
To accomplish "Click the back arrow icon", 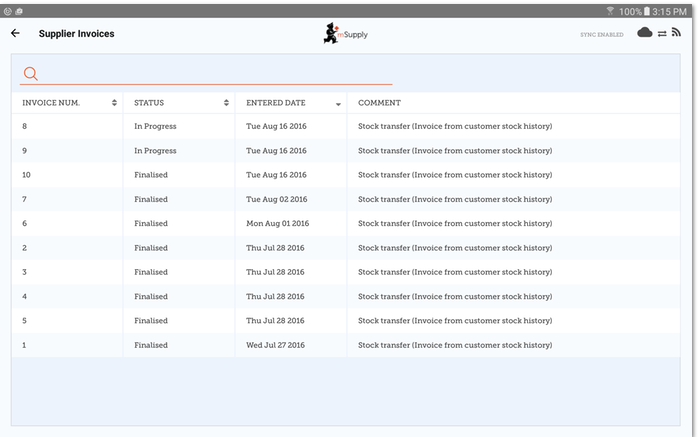I will click(x=15, y=33).
